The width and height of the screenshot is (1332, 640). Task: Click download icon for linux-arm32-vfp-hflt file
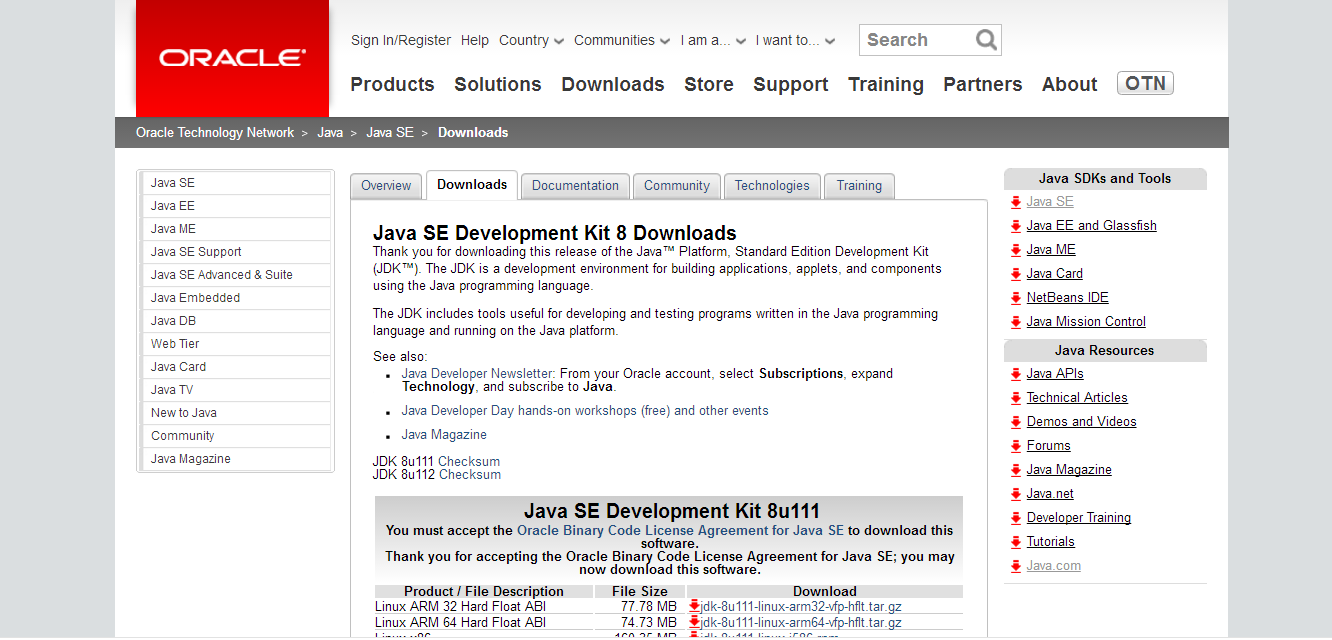(694, 606)
